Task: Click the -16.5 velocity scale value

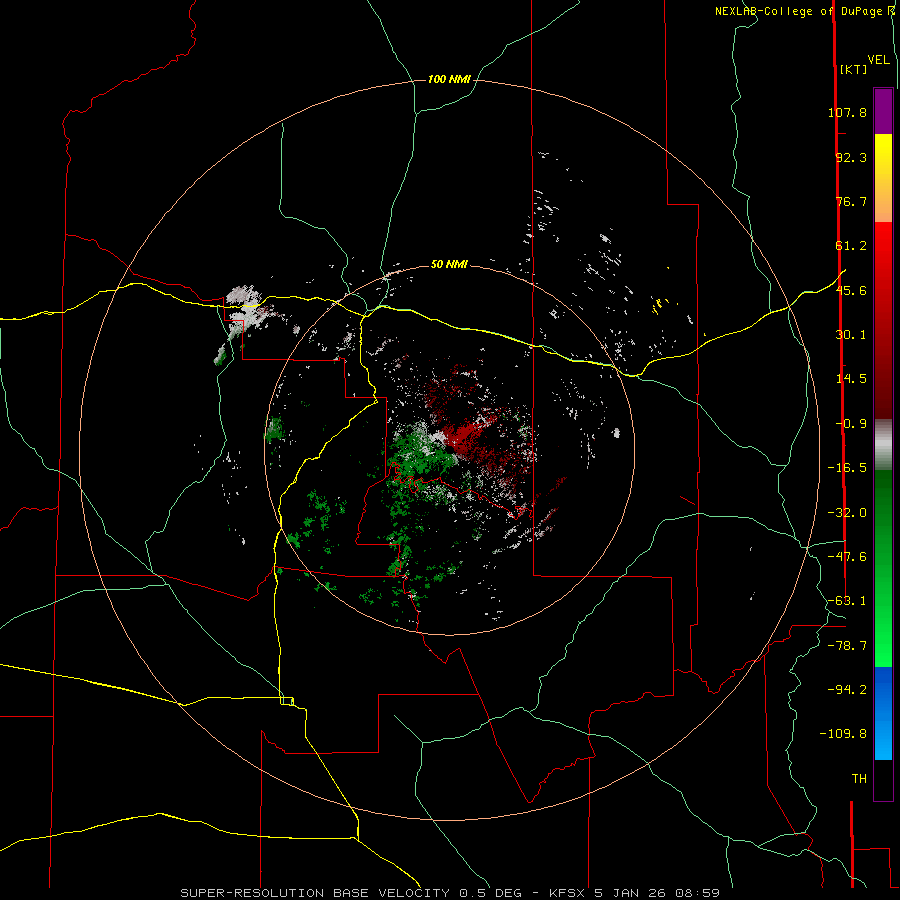Action: (847, 468)
